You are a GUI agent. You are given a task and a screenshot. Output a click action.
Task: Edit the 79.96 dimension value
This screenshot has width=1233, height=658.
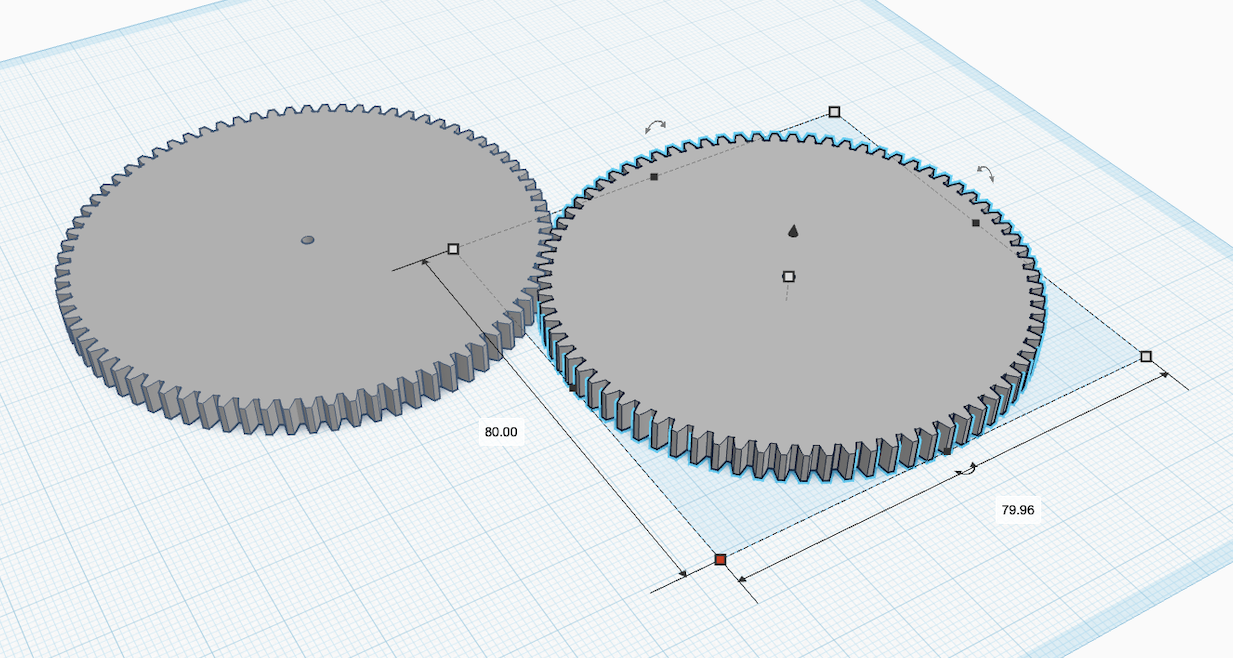[x=1017, y=510]
